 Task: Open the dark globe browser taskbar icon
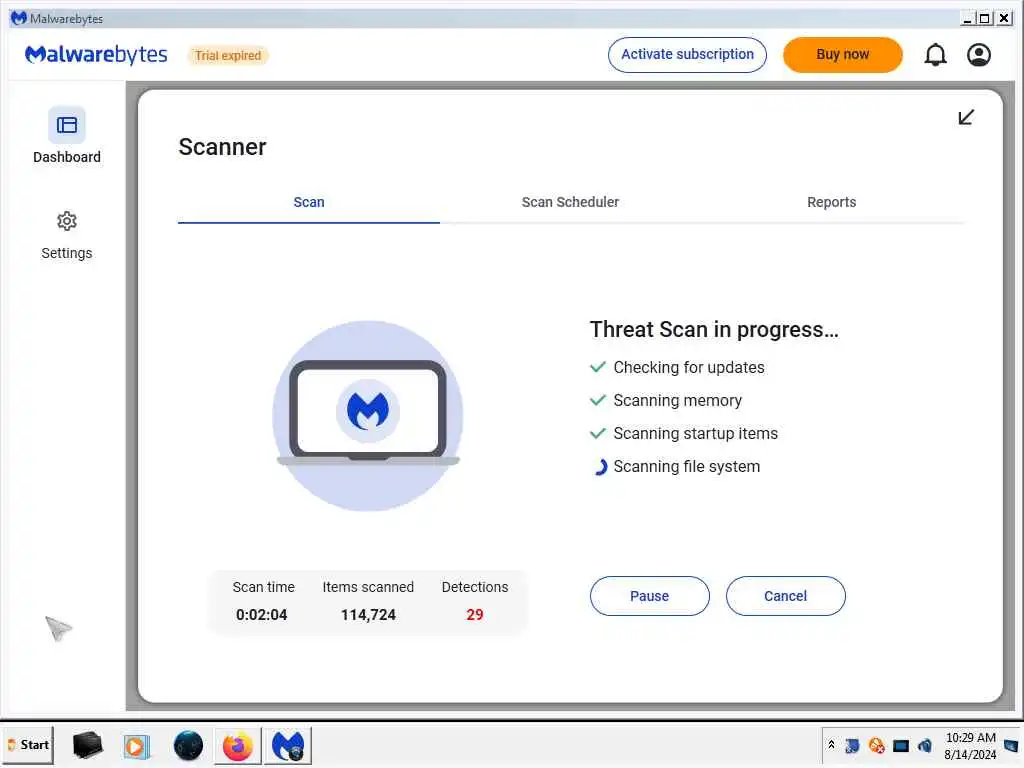click(x=188, y=745)
